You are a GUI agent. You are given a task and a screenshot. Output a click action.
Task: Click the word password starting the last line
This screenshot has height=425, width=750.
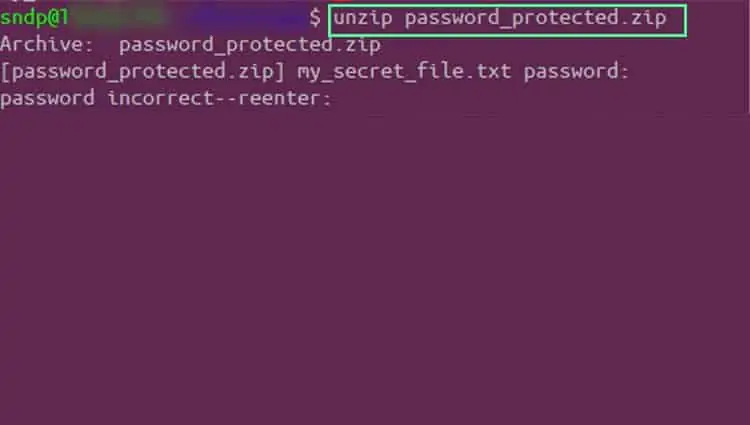pyautogui.click(x=47, y=99)
